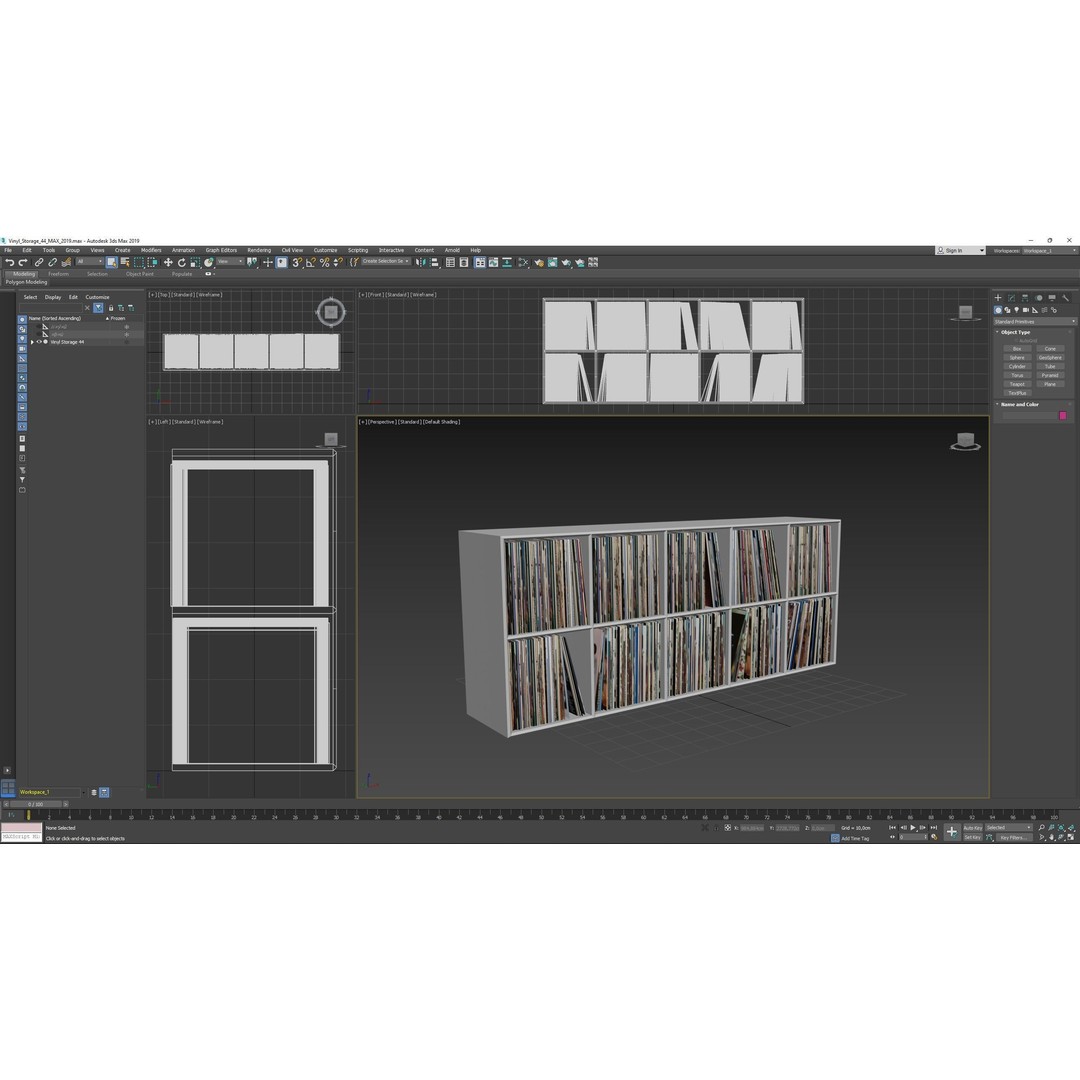Click the Teapot primitive button
1080x1080 pixels.
(x=1017, y=384)
